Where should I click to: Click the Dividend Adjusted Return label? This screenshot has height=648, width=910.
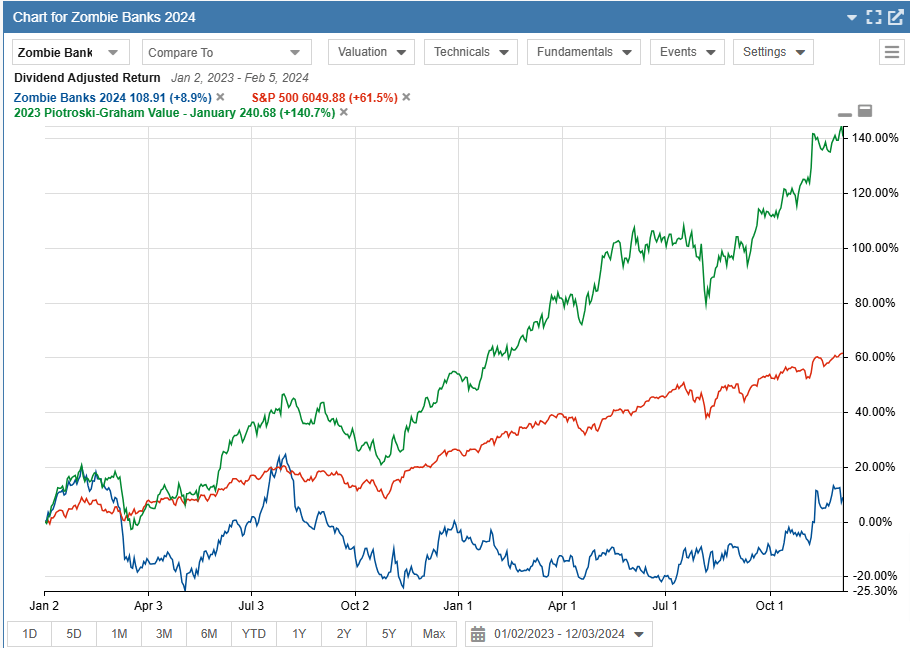pos(86,77)
